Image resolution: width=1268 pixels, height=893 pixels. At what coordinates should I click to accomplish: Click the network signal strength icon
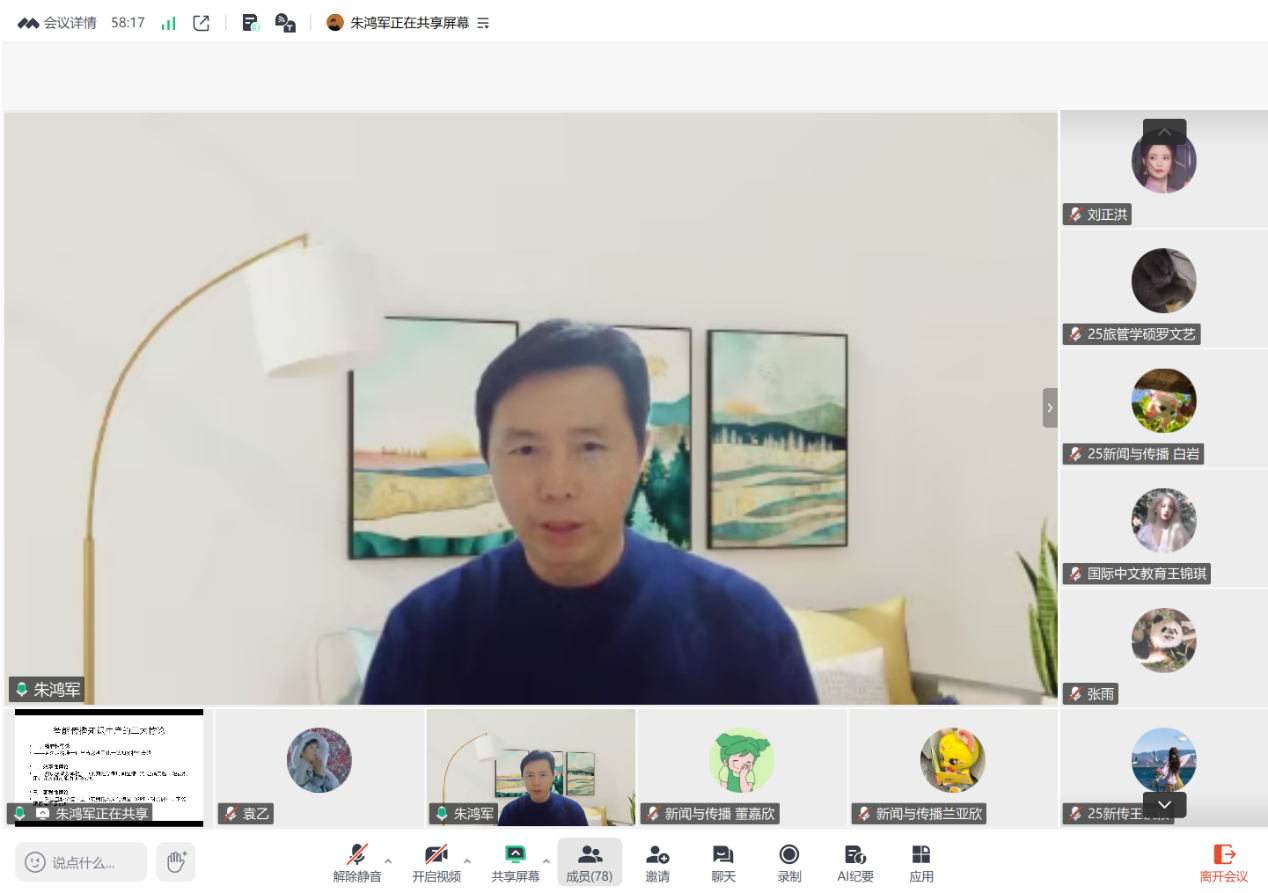tap(169, 23)
